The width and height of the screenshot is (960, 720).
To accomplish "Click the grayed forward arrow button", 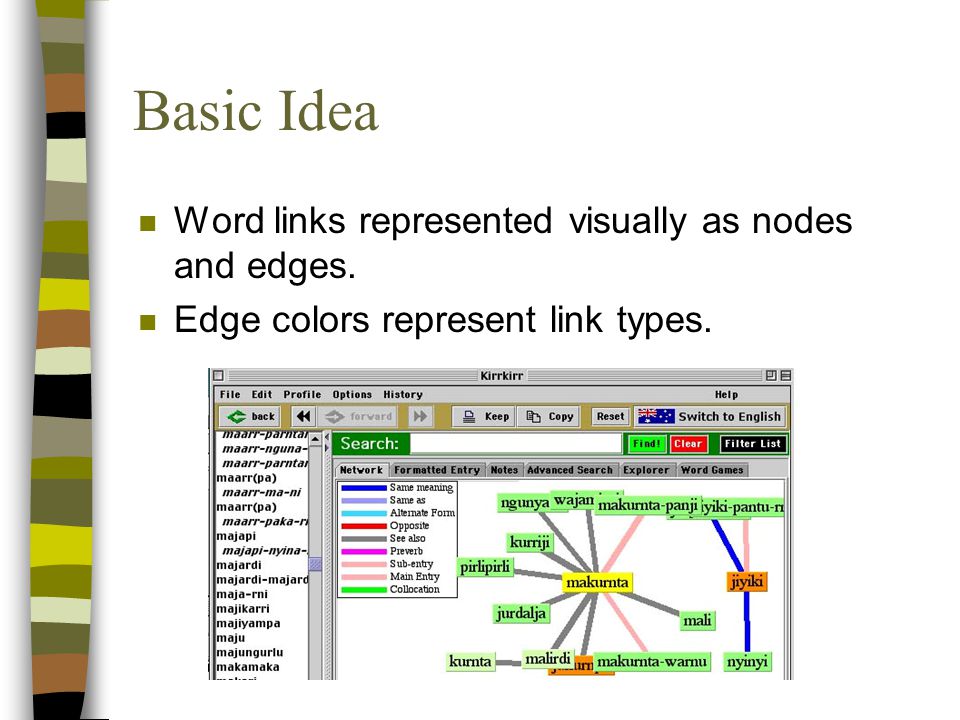I will click(x=359, y=416).
